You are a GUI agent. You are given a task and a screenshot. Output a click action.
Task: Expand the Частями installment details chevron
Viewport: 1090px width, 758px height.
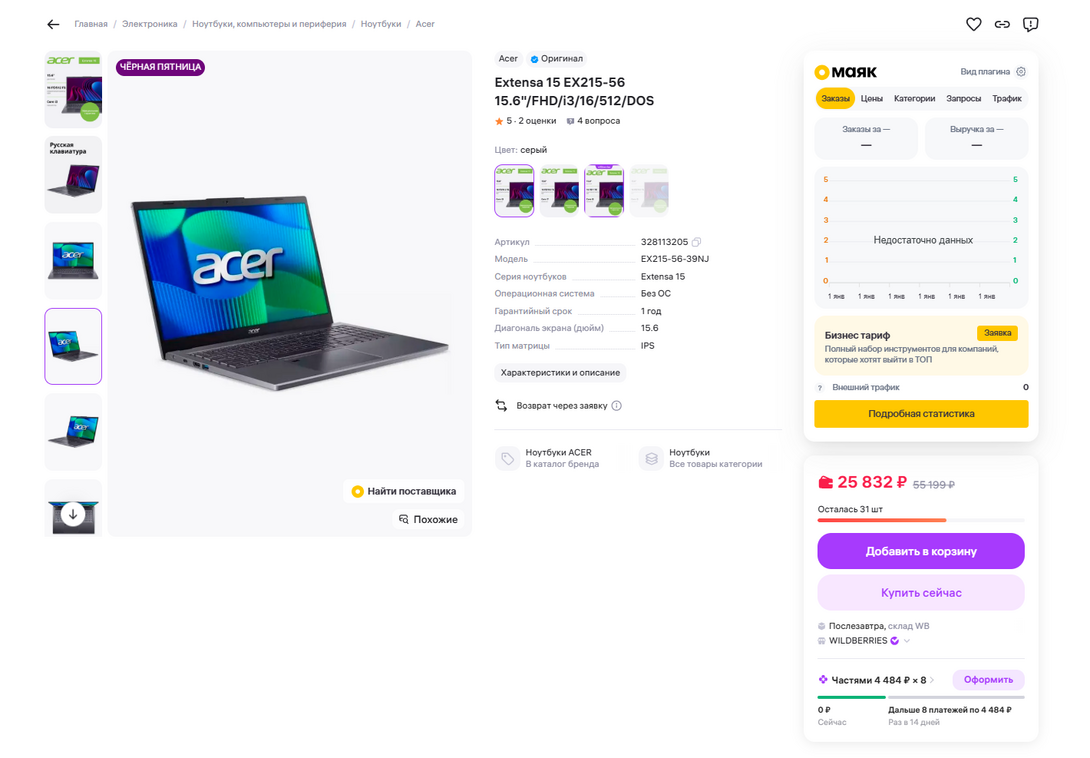tap(932, 680)
